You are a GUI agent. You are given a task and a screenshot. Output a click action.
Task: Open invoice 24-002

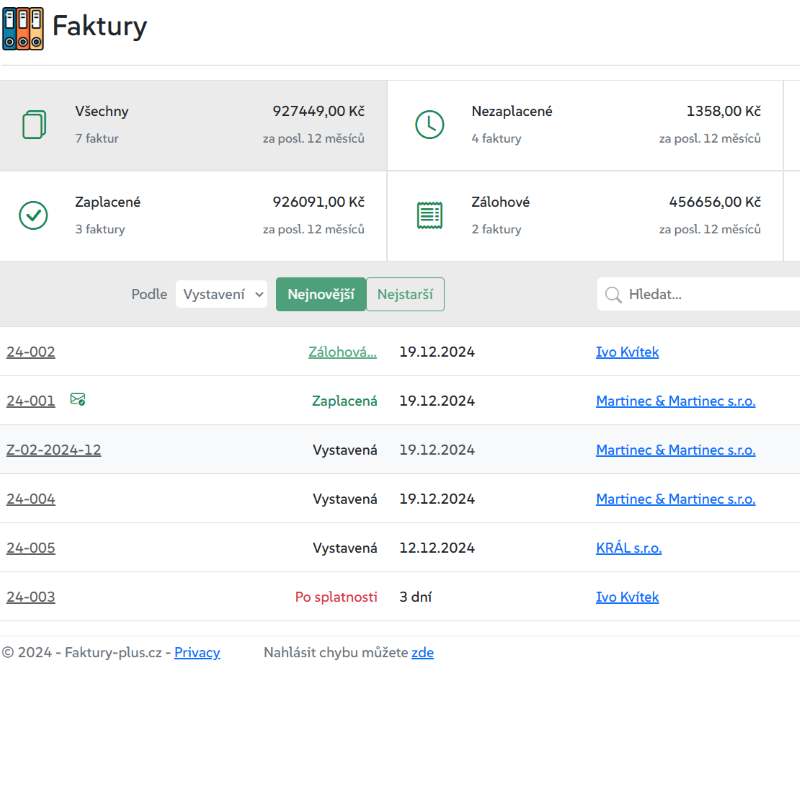tap(31, 352)
